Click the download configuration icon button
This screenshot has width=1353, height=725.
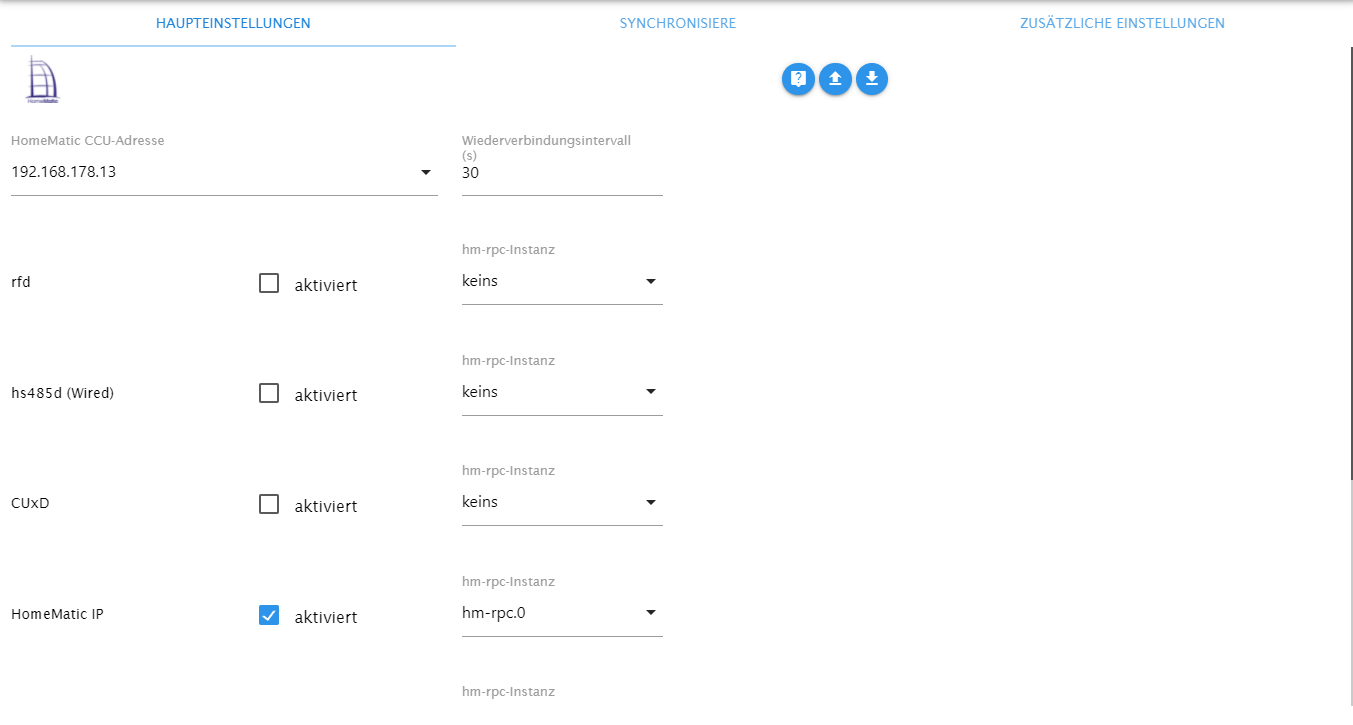pyautogui.click(x=872, y=79)
